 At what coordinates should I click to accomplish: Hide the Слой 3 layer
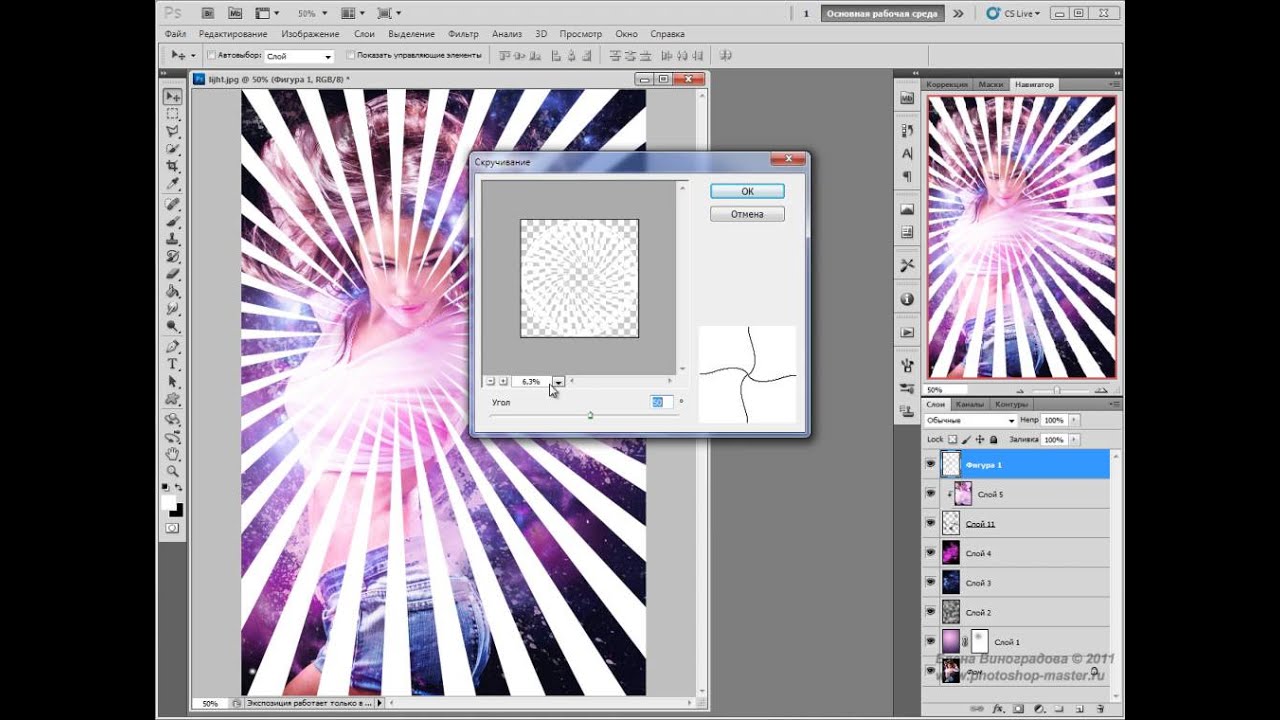(x=931, y=582)
